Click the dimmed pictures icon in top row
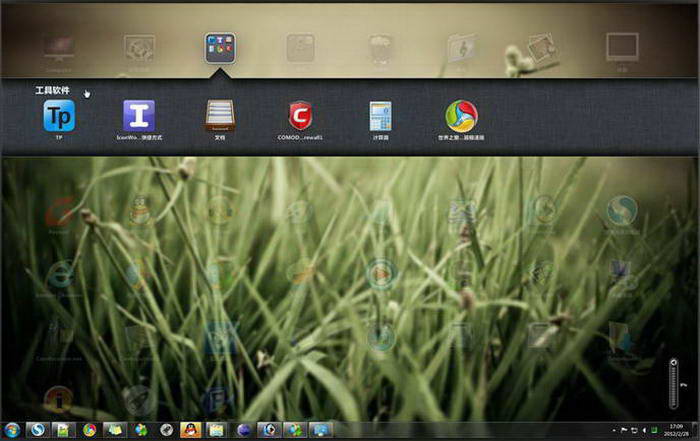The height and width of the screenshot is (441, 700). pyautogui.click(x=541, y=47)
